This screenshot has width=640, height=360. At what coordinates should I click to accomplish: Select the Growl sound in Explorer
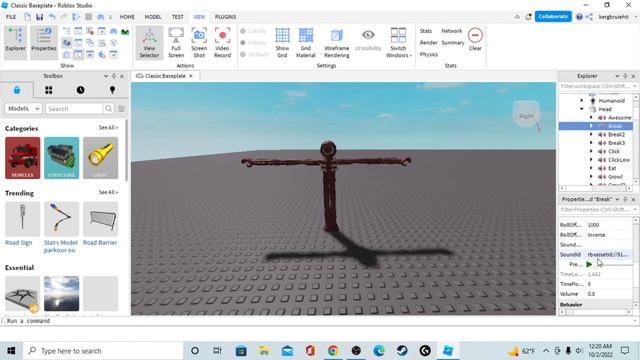click(615, 176)
